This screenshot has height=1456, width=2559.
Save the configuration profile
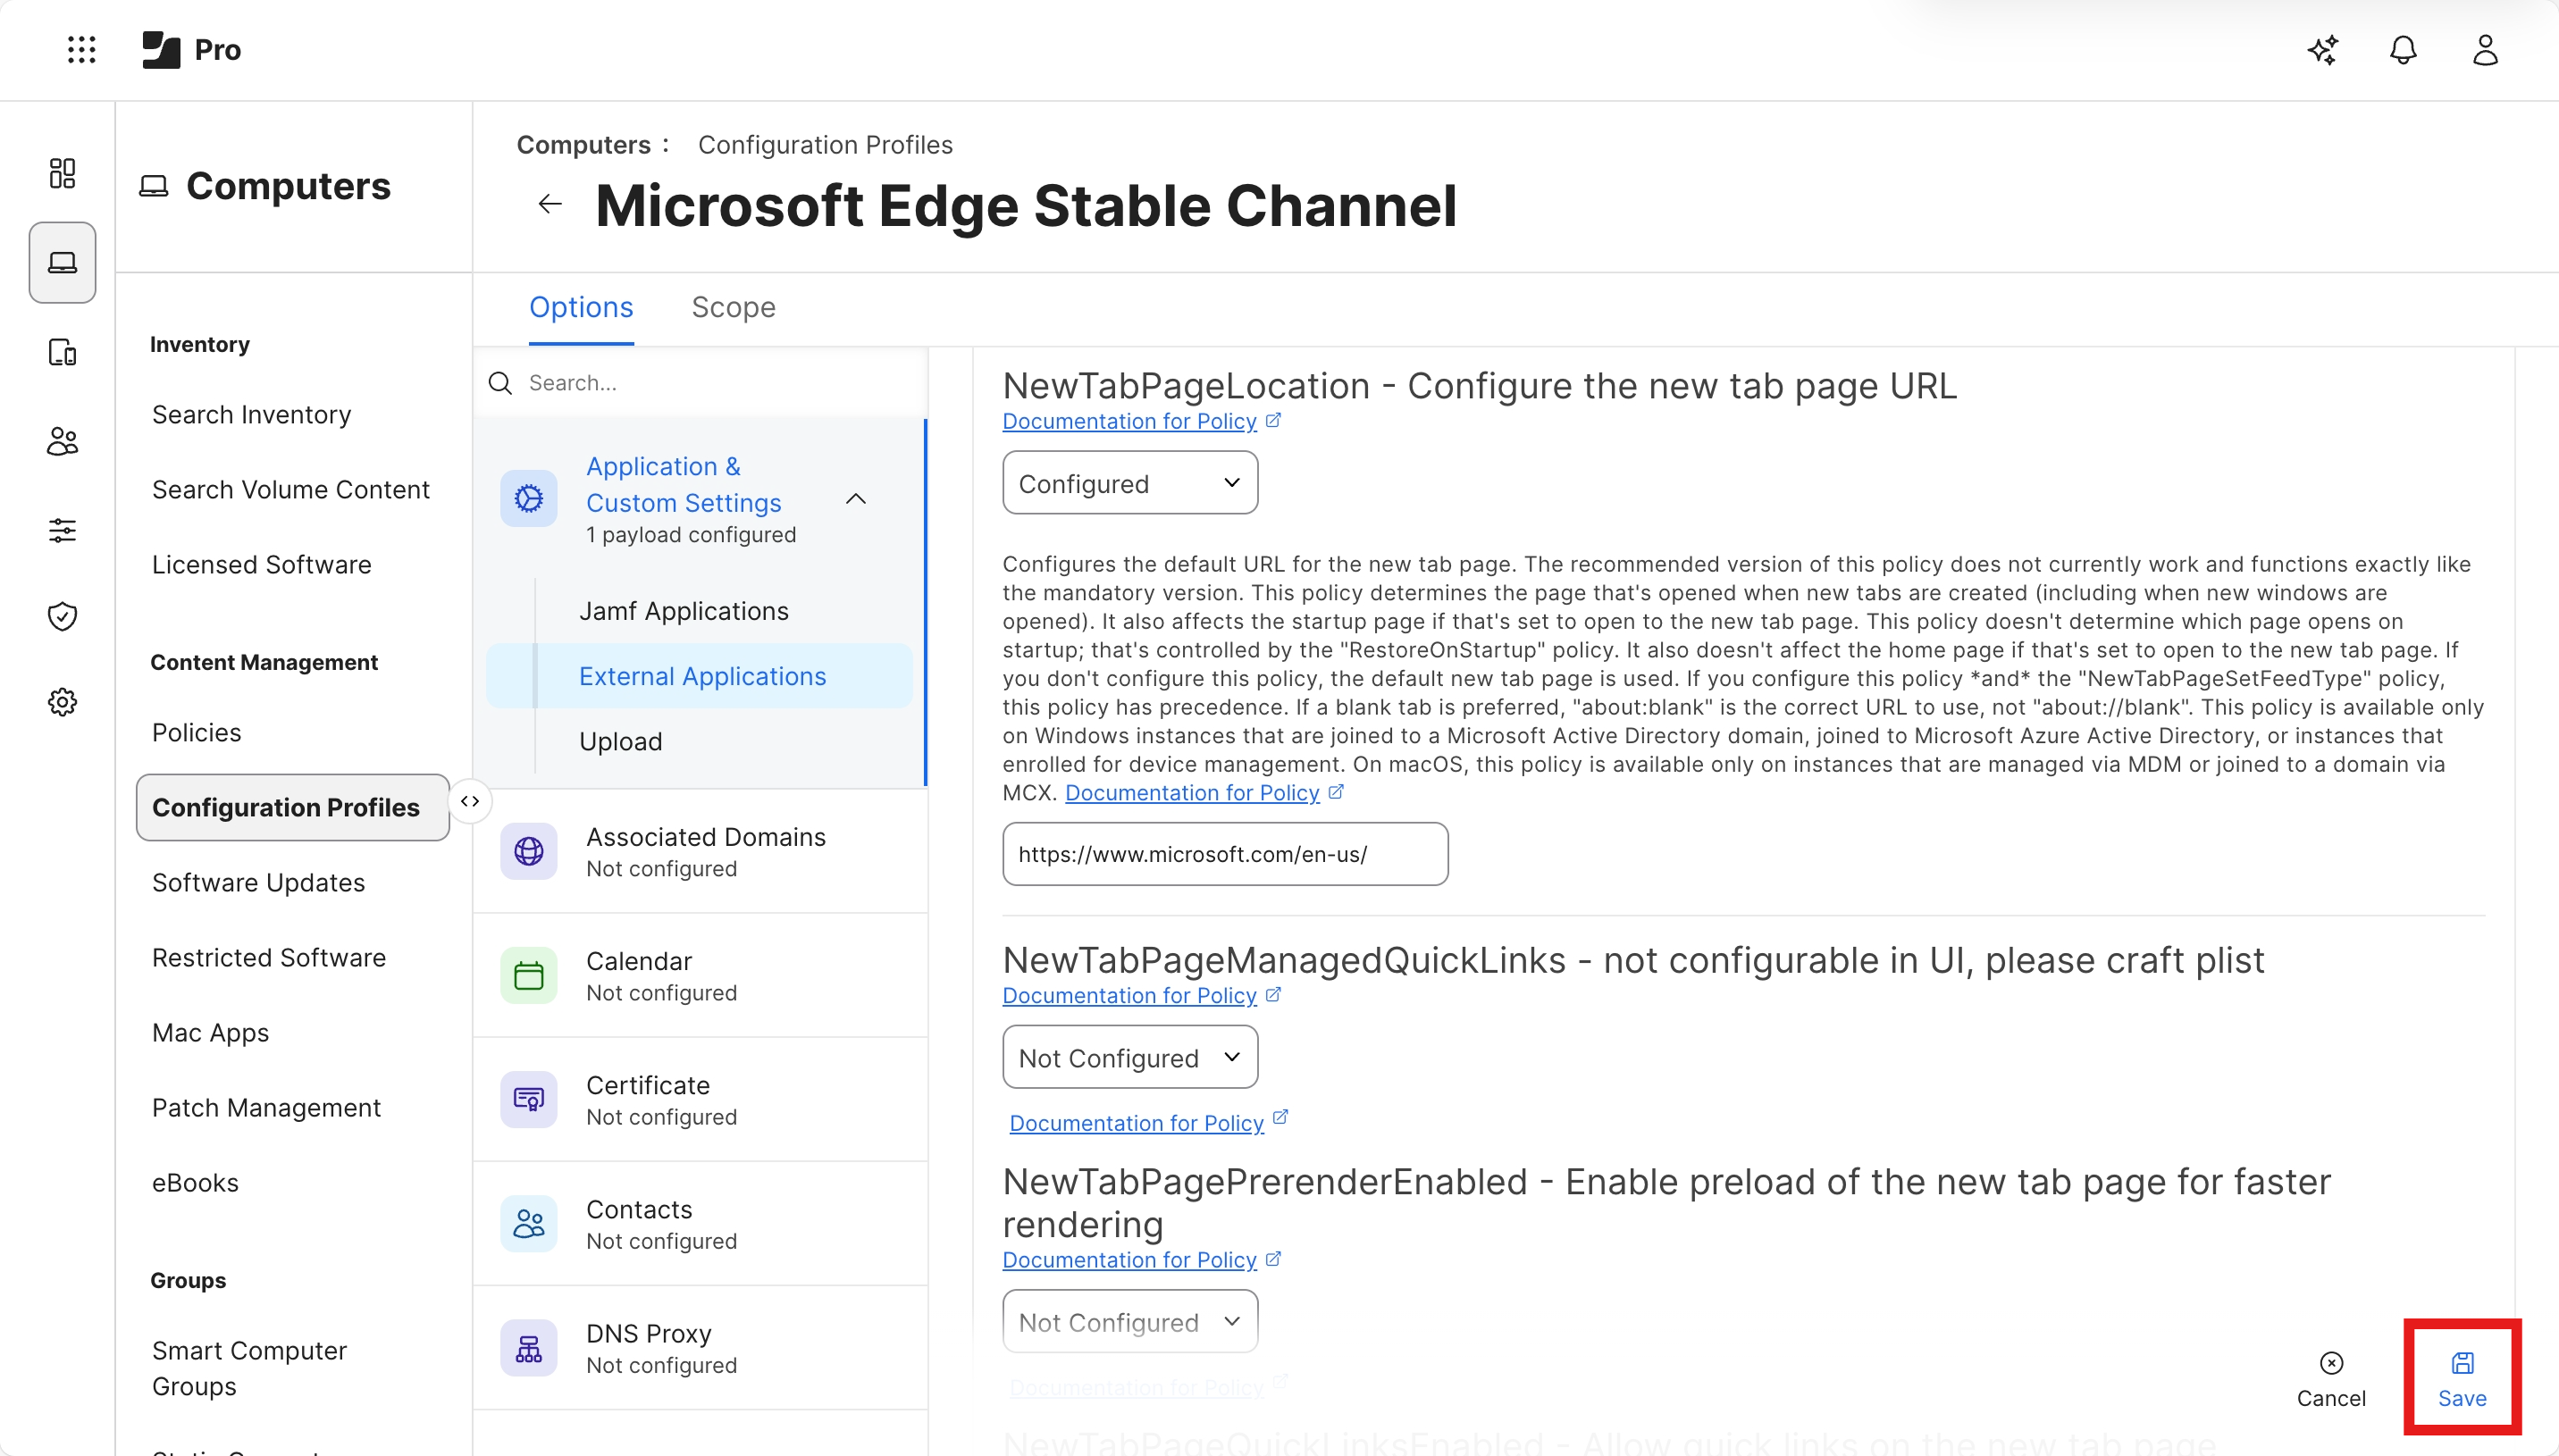(x=2462, y=1380)
